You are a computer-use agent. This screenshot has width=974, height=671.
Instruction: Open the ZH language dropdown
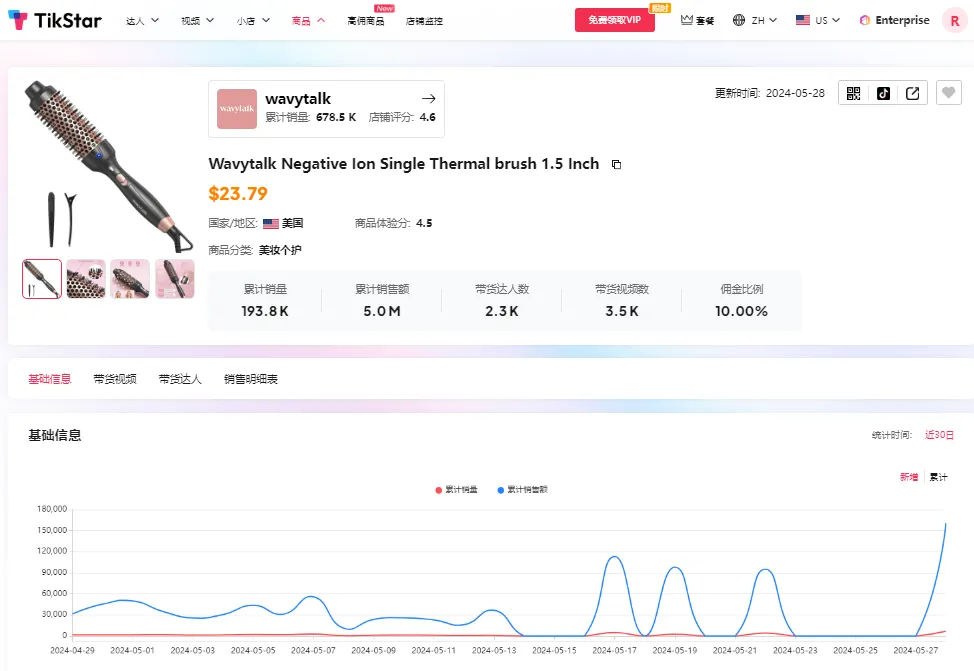click(755, 20)
